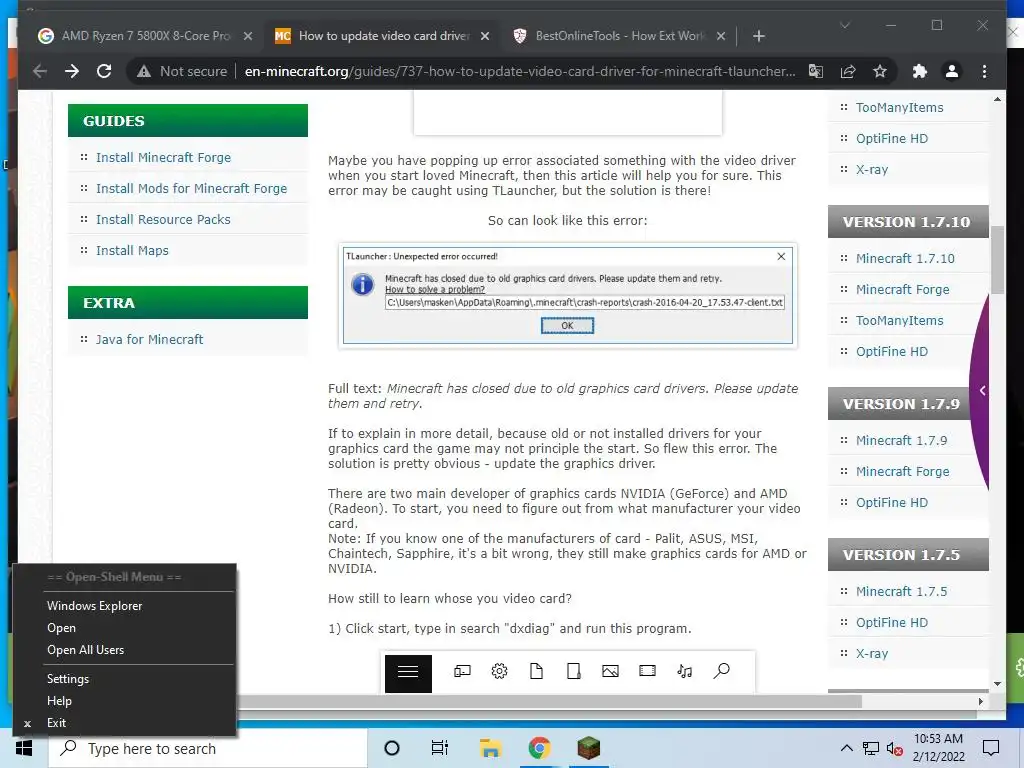Open TooManyItems under Version 1.7.10
The height and width of the screenshot is (768, 1024).
899,321
